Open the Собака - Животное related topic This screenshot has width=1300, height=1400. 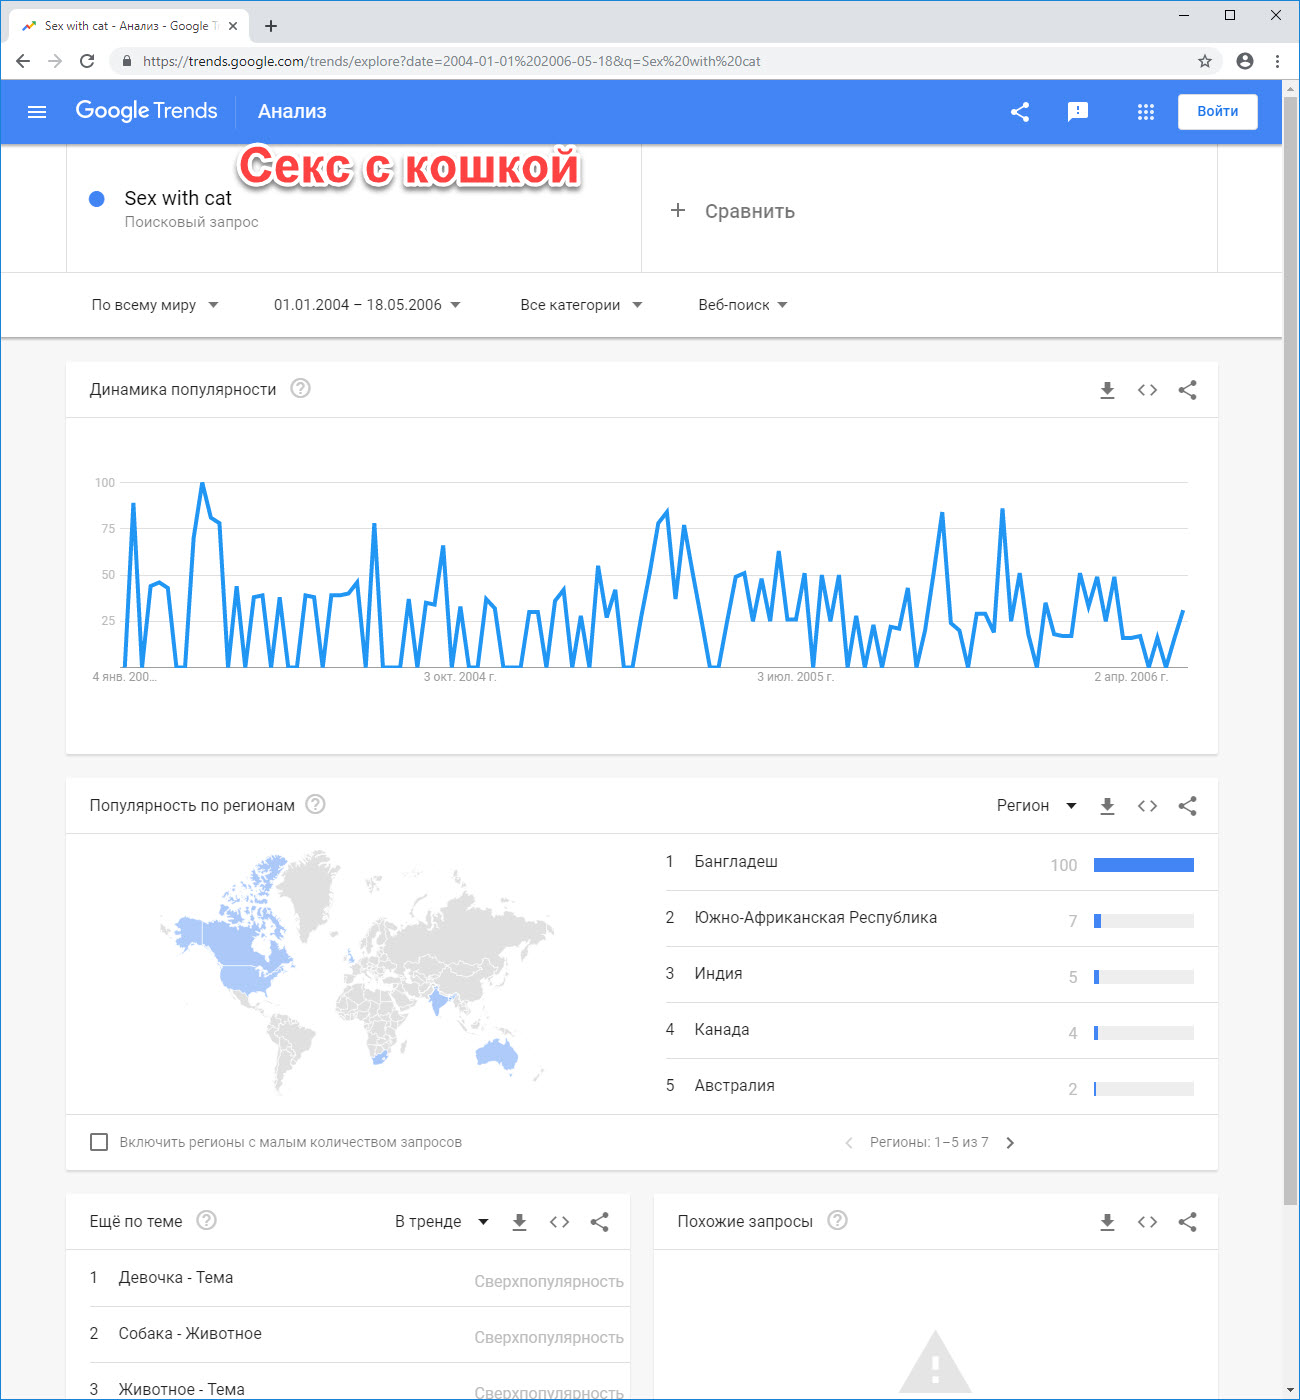pyautogui.click(x=190, y=1334)
